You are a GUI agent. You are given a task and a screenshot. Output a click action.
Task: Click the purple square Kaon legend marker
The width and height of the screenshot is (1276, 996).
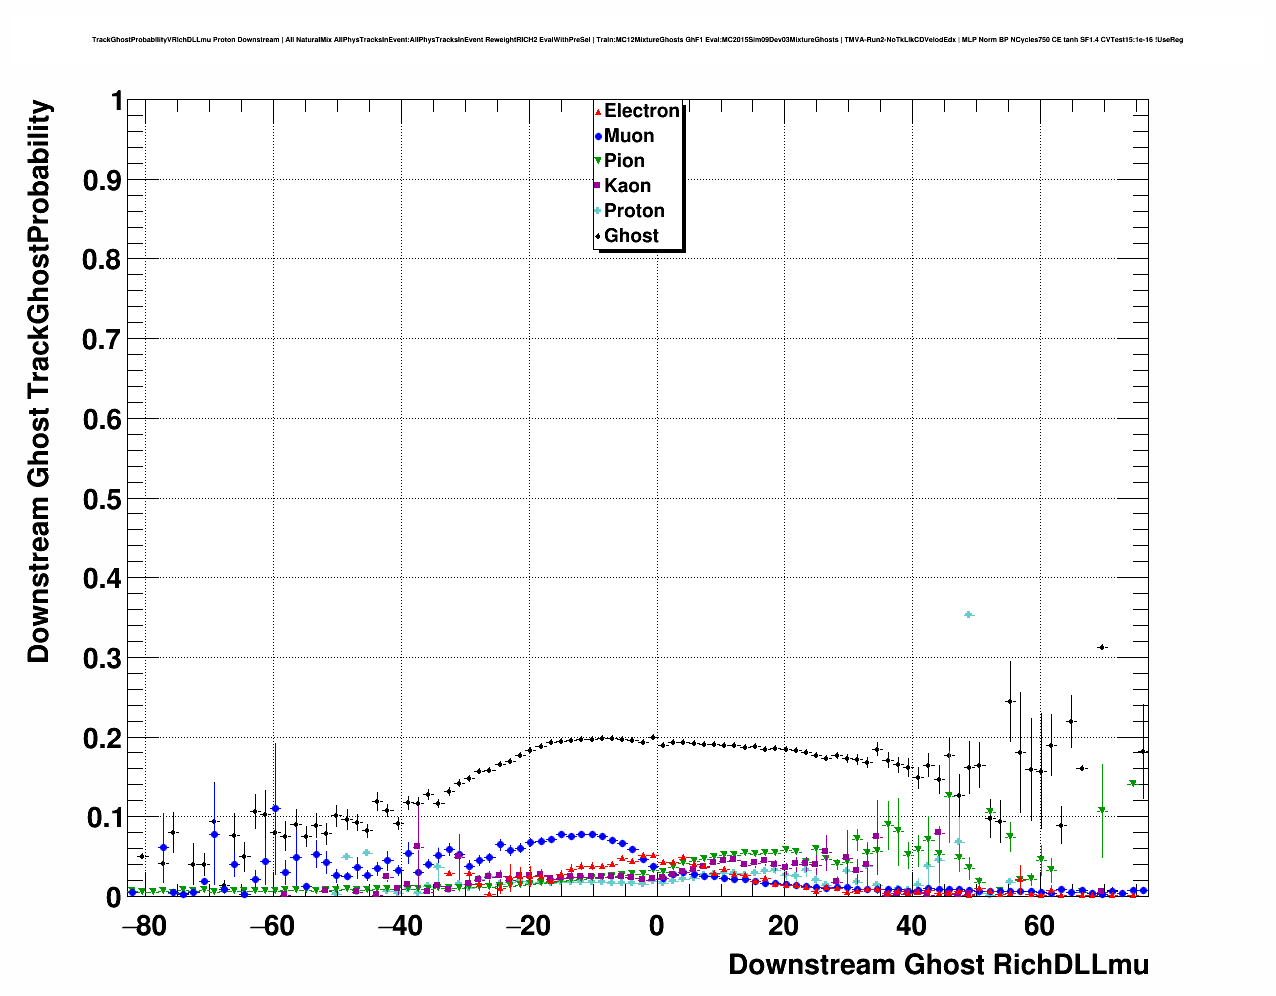598,186
